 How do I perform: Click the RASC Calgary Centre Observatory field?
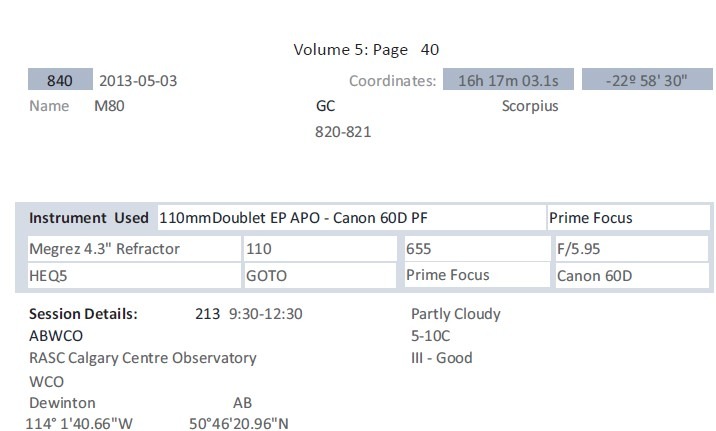click(x=143, y=358)
